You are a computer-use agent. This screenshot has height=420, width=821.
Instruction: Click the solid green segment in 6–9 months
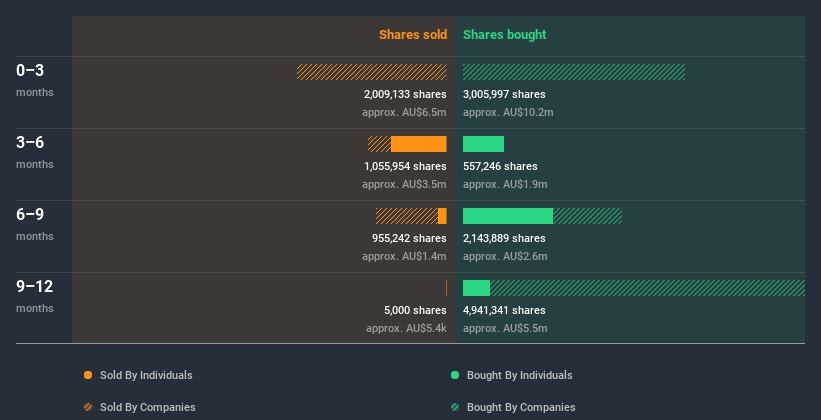pos(508,216)
